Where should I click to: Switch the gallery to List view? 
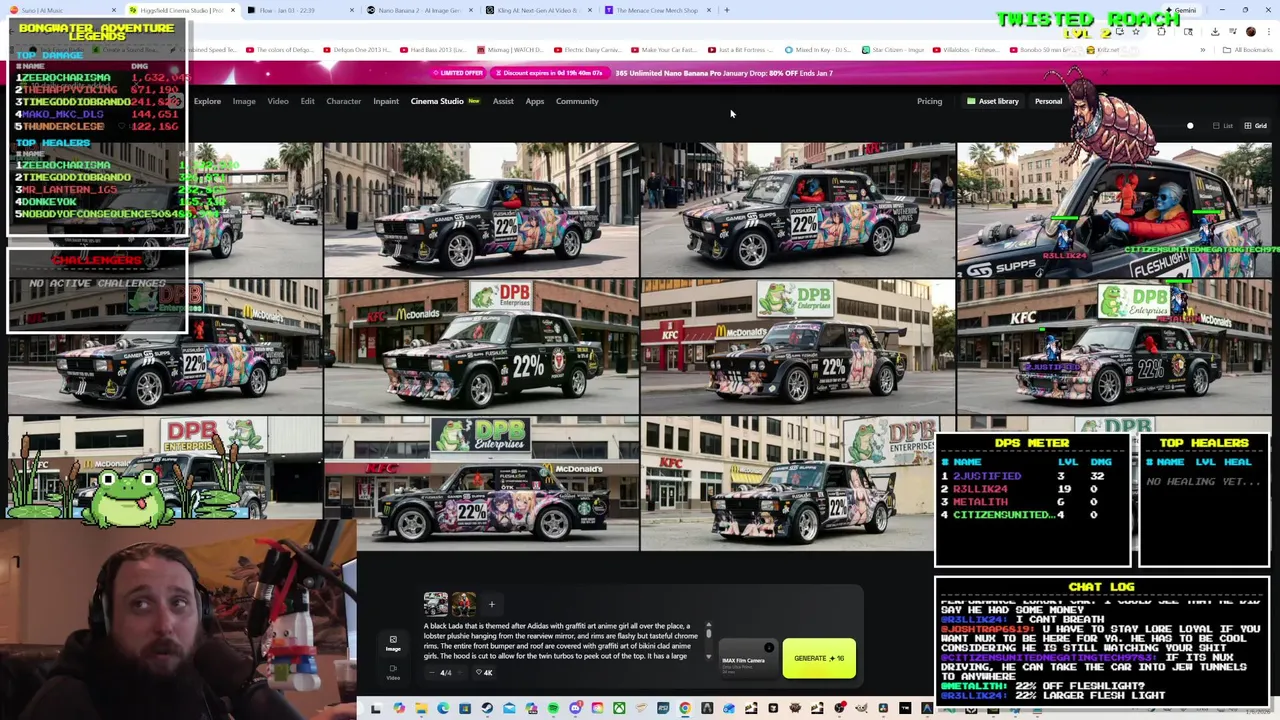coord(1223,126)
